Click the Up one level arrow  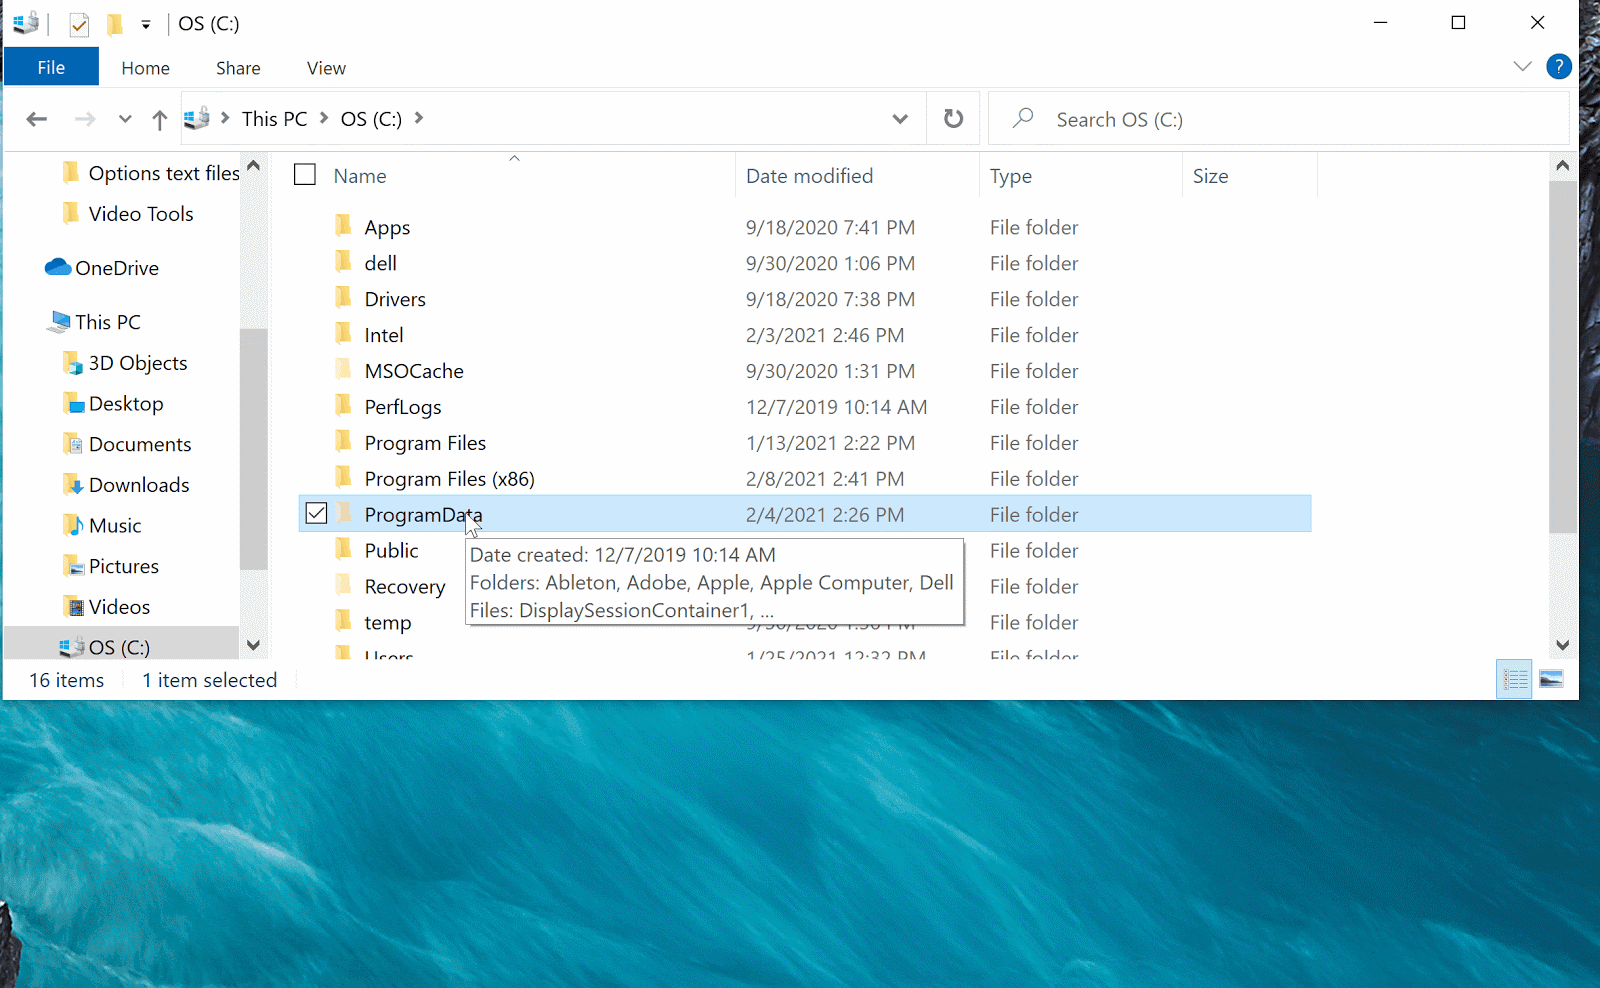click(x=159, y=118)
